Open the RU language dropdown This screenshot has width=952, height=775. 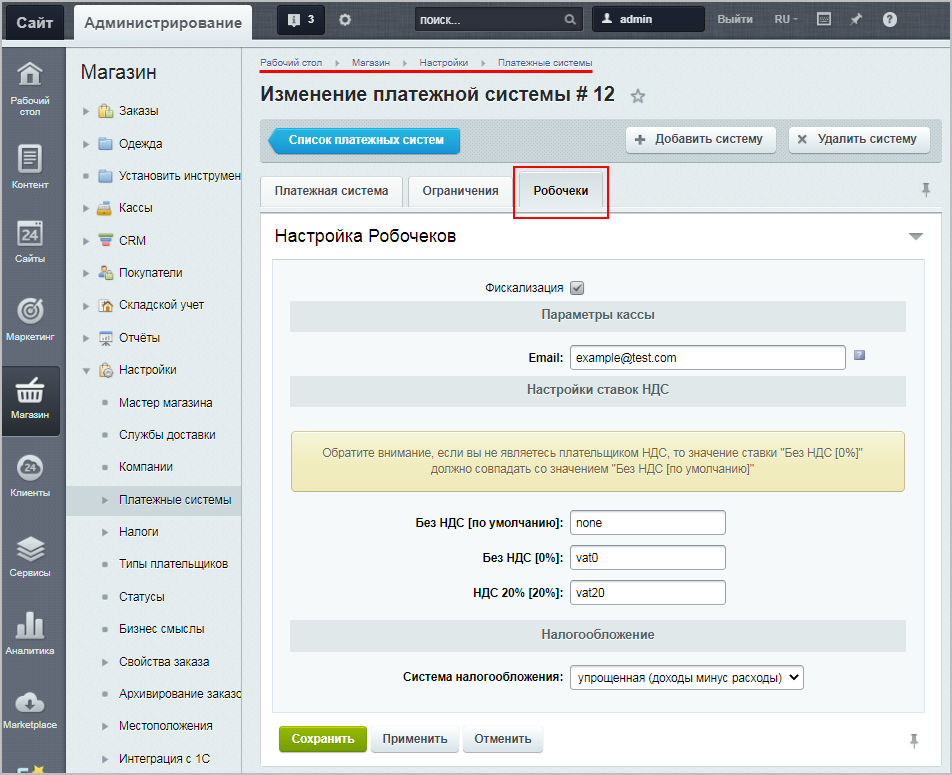[x=786, y=20]
